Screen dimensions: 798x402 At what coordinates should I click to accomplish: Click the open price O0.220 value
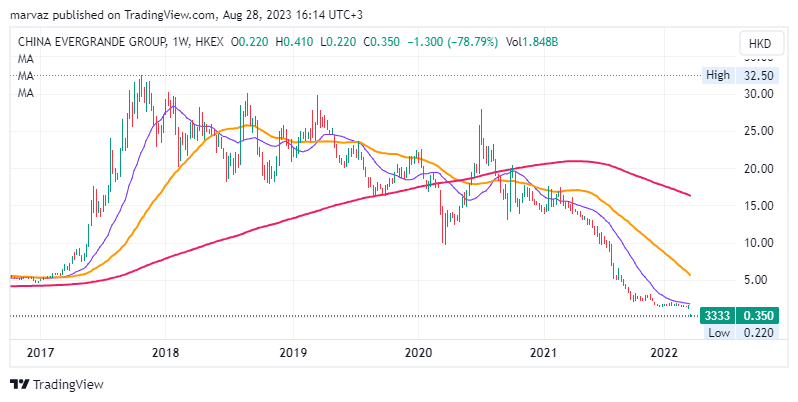click(249, 42)
